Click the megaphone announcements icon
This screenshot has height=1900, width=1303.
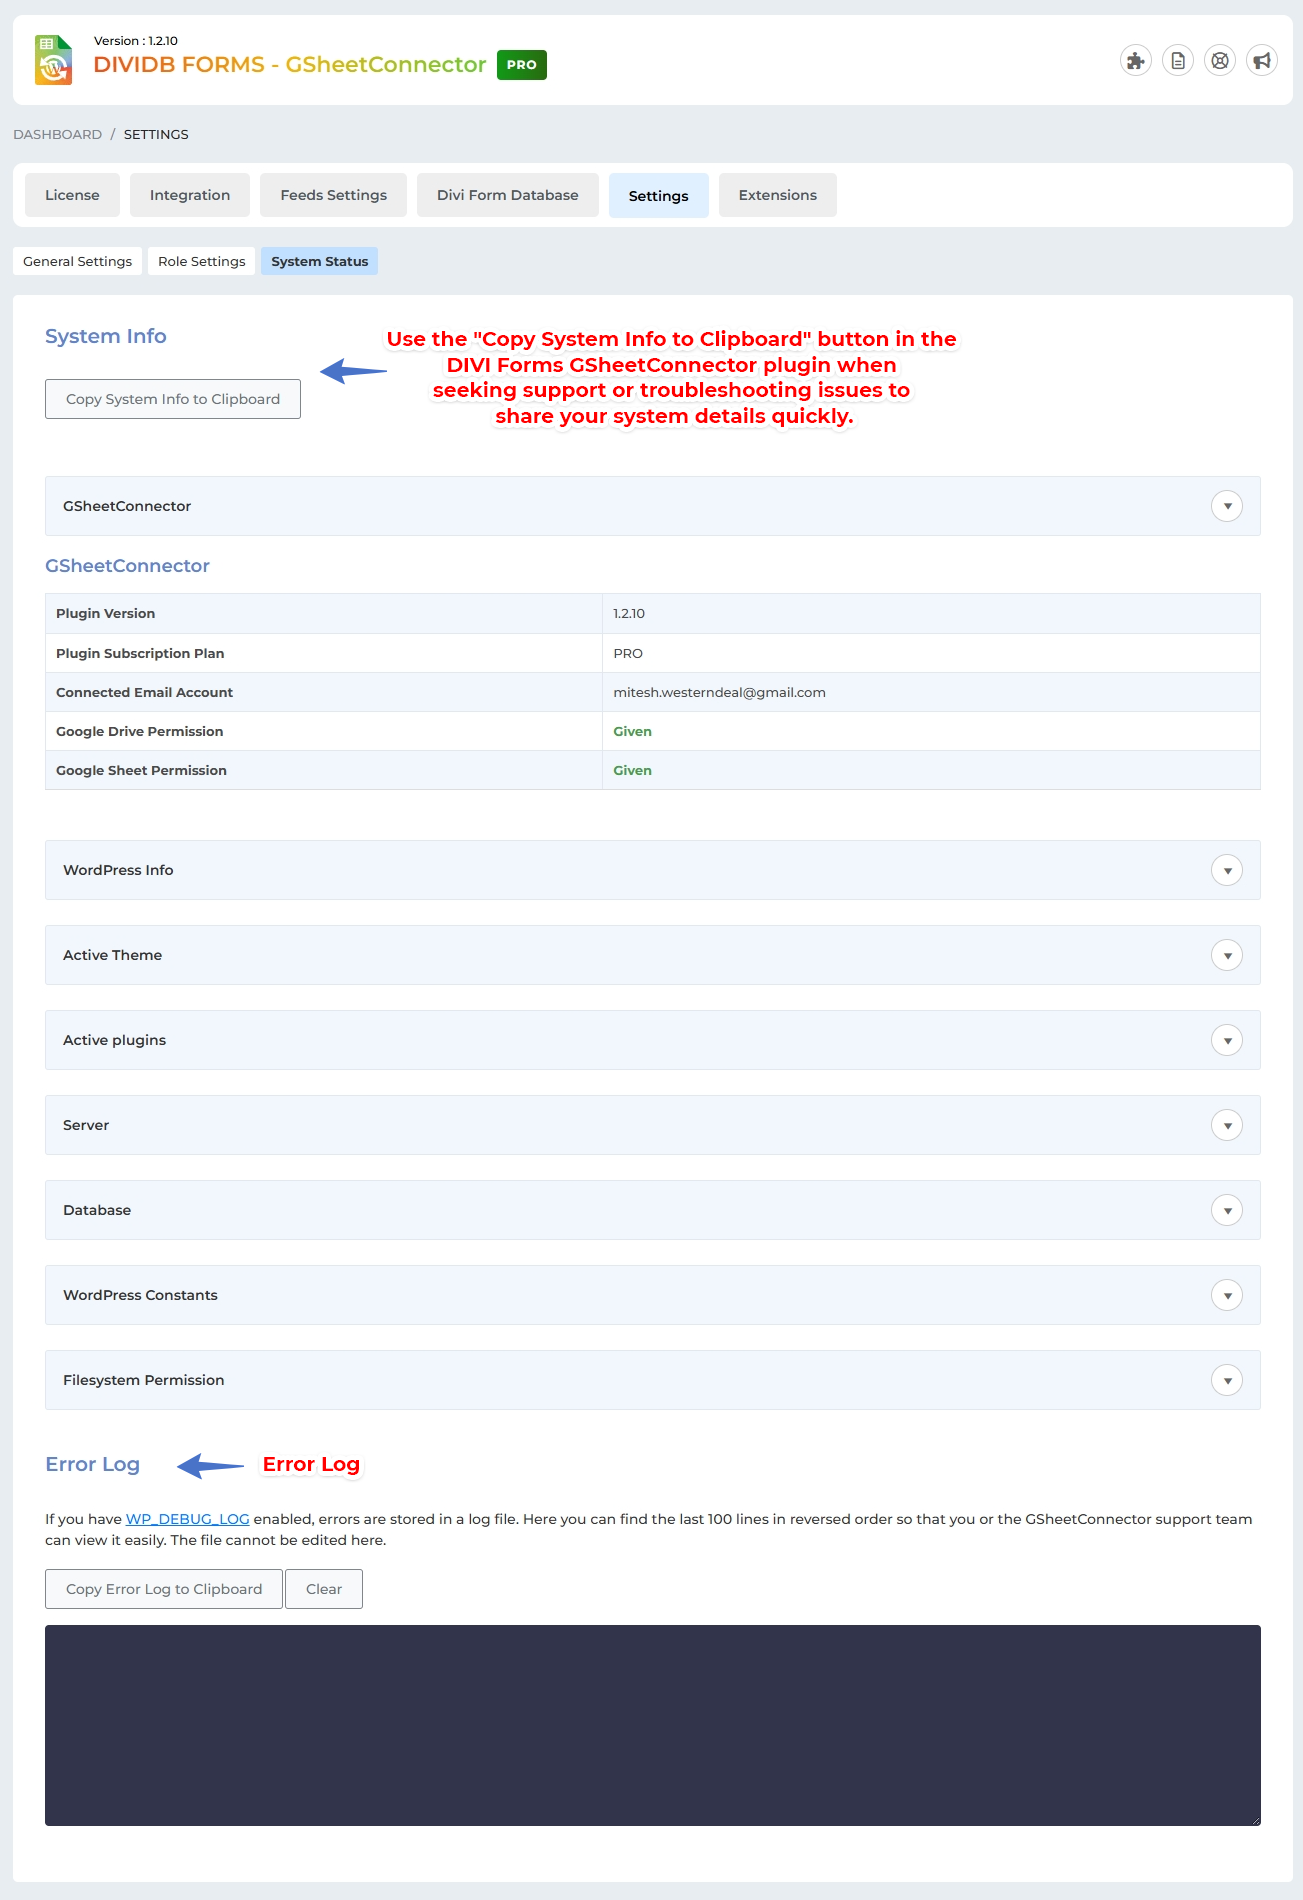point(1262,61)
